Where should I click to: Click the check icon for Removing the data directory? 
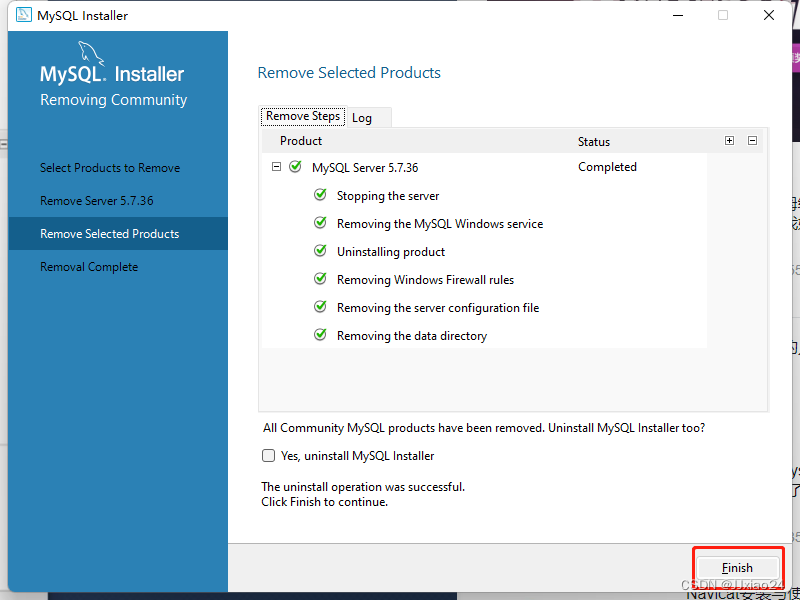320,335
